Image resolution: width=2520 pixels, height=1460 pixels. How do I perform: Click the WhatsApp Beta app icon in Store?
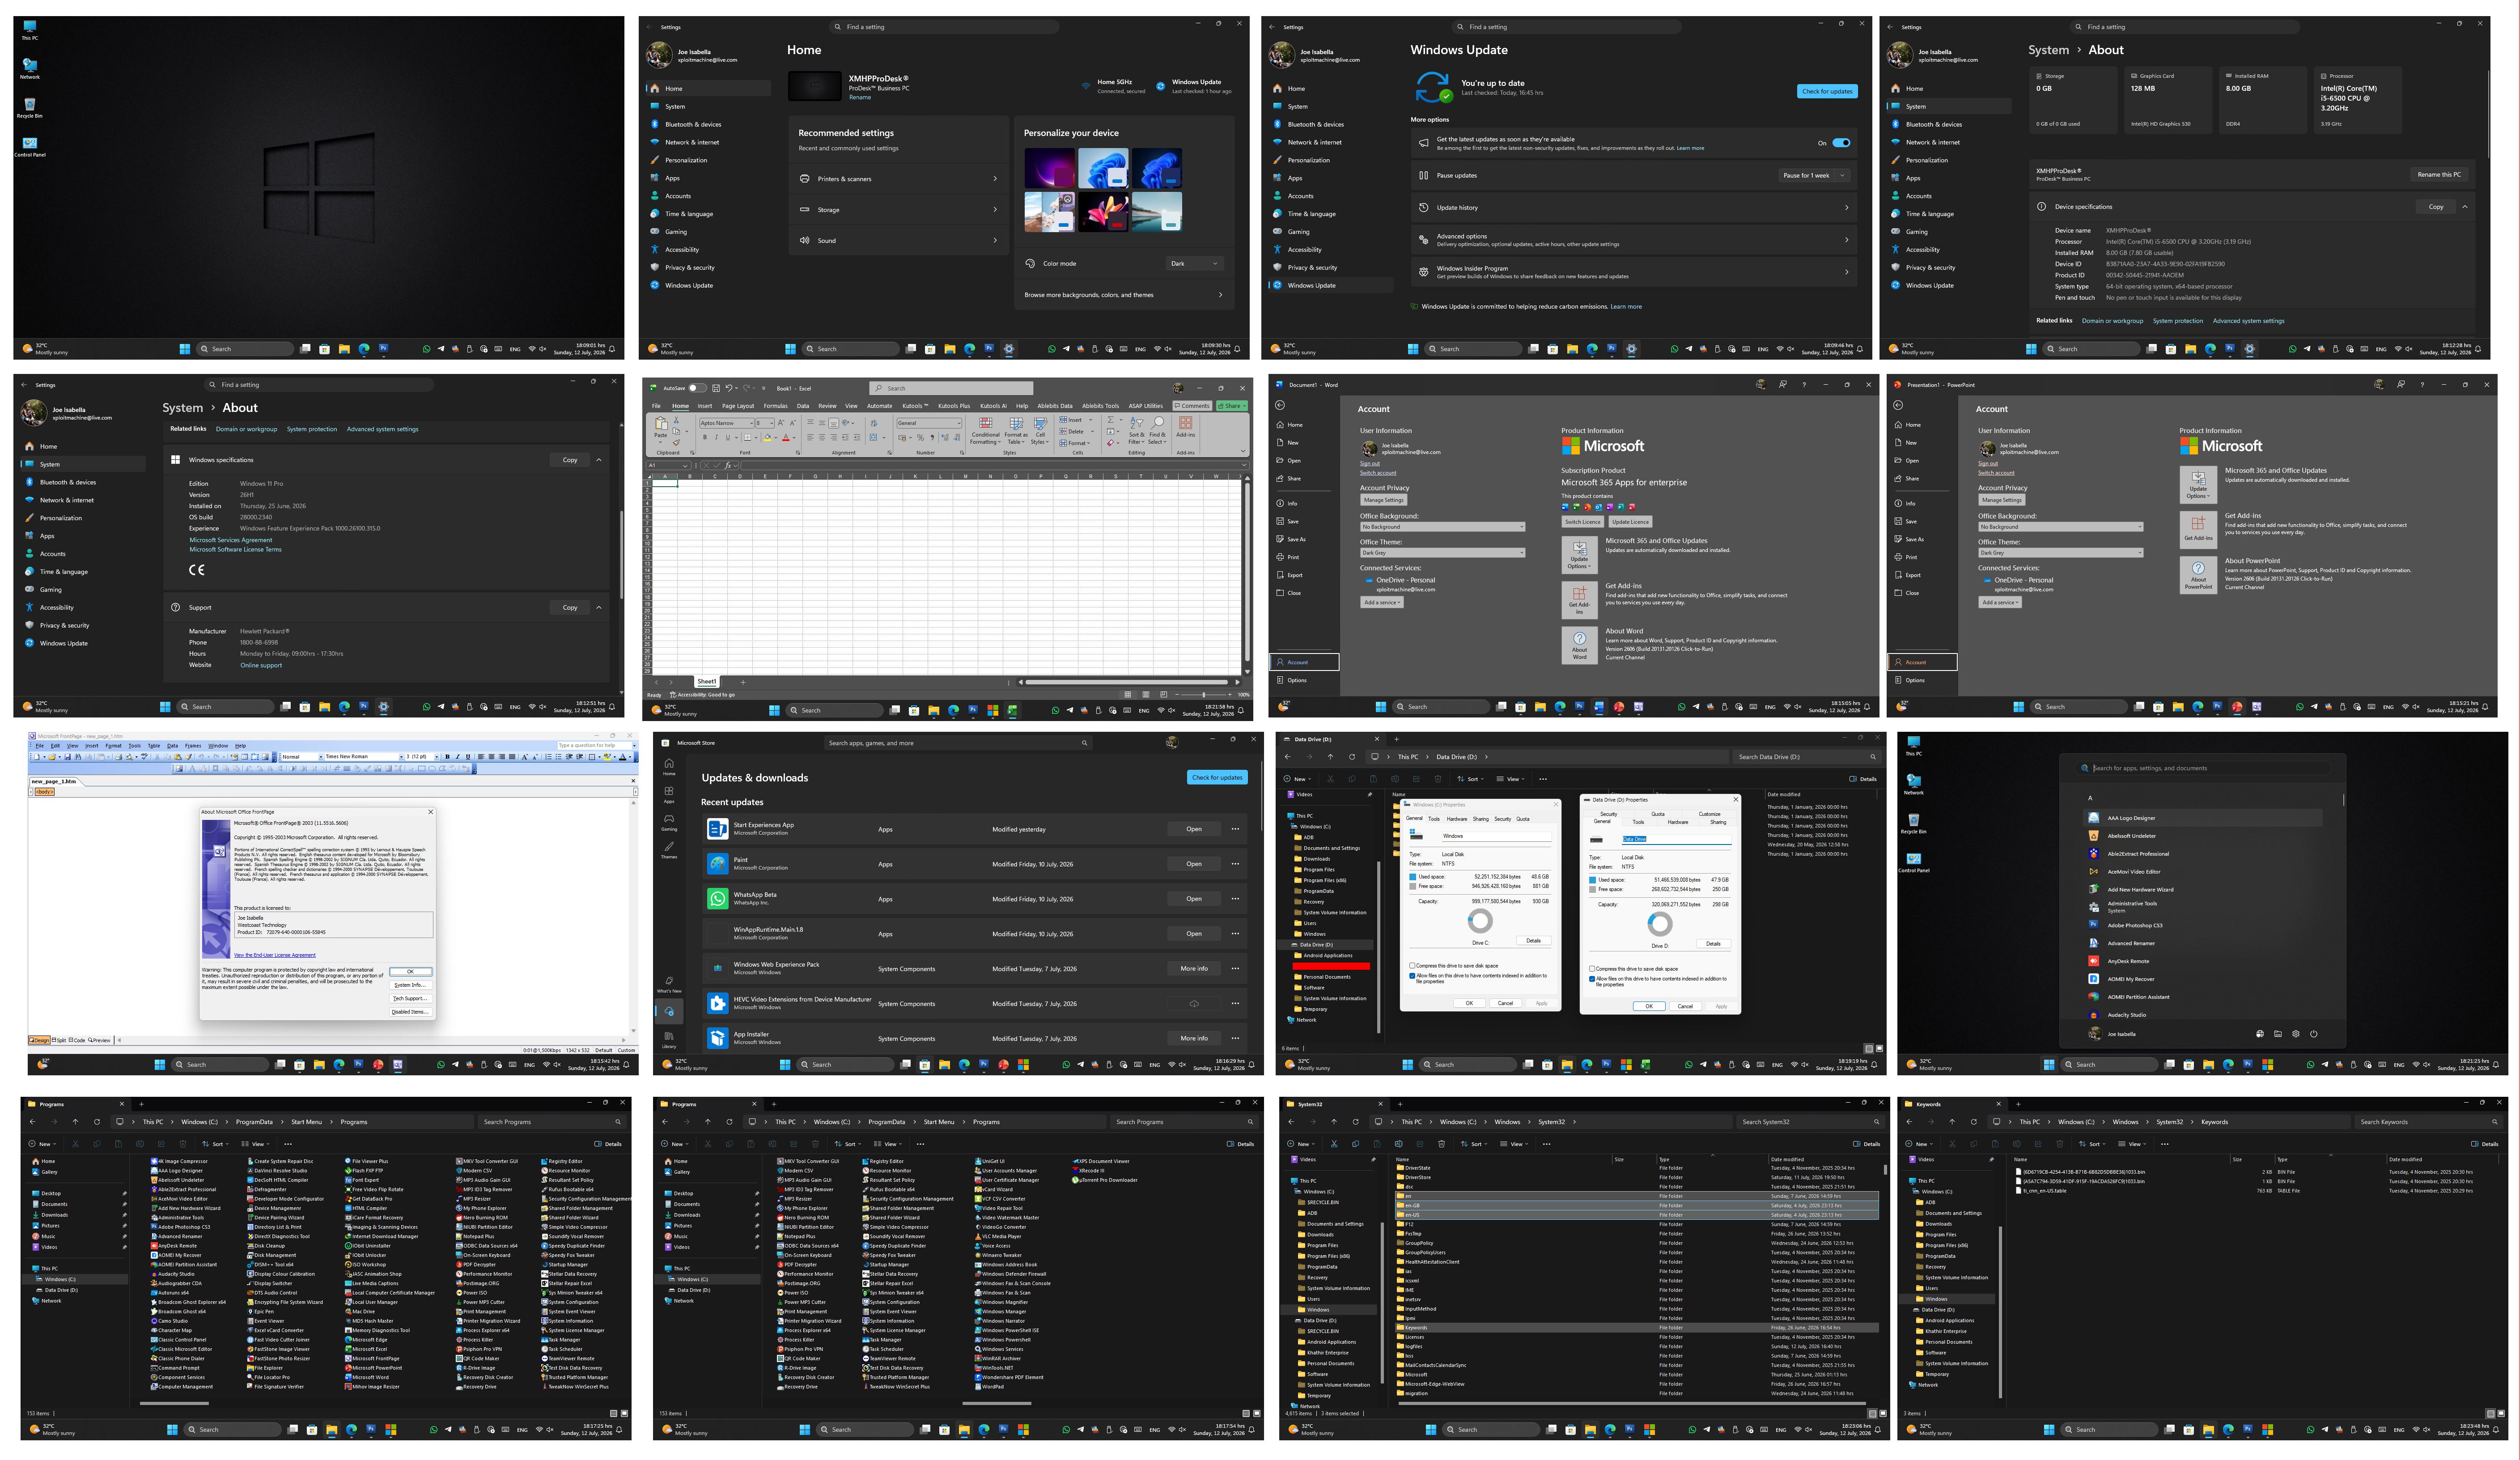[x=717, y=899]
